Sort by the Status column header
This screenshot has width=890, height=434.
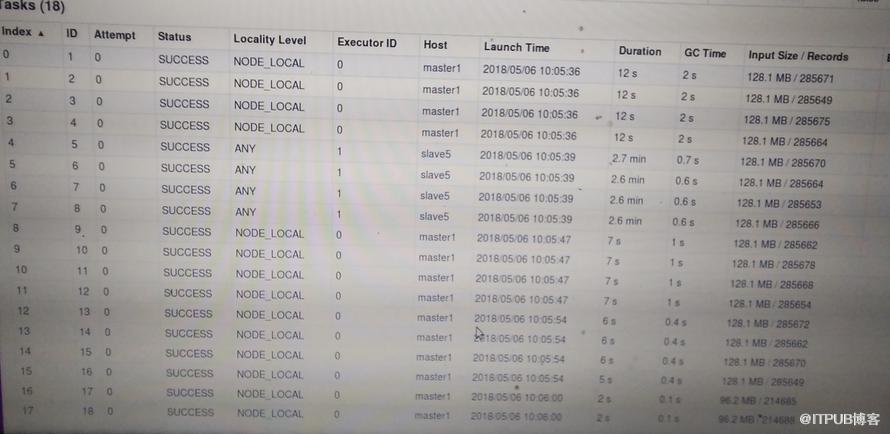pos(174,37)
